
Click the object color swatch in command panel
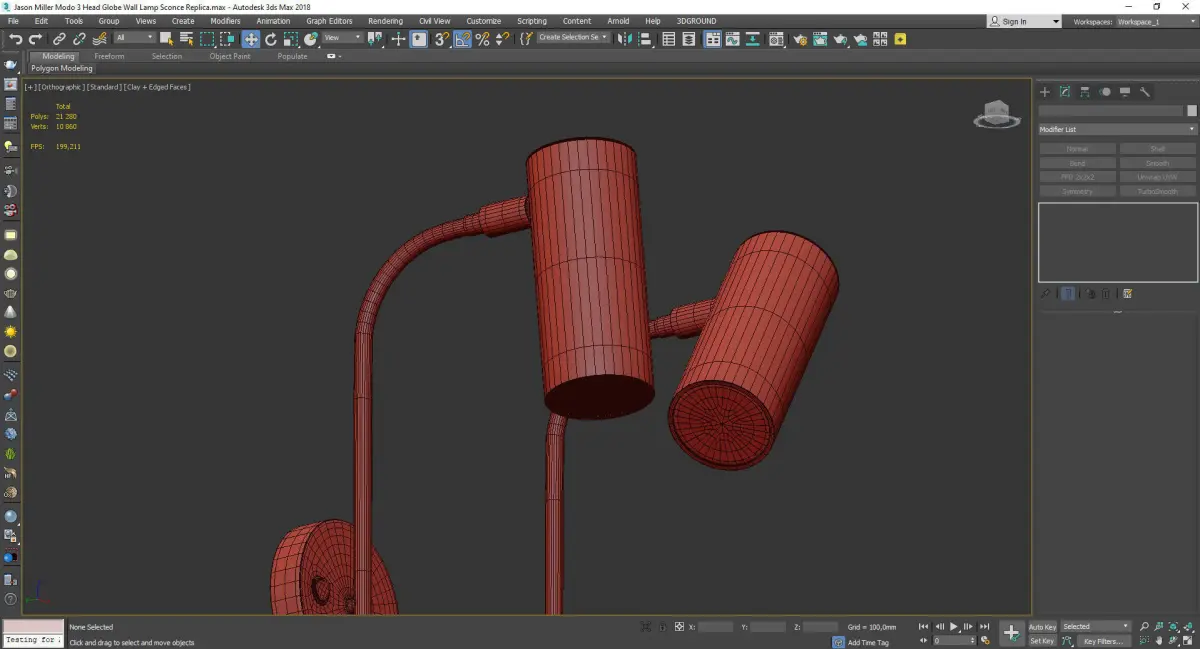pyautogui.click(x=1191, y=111)
